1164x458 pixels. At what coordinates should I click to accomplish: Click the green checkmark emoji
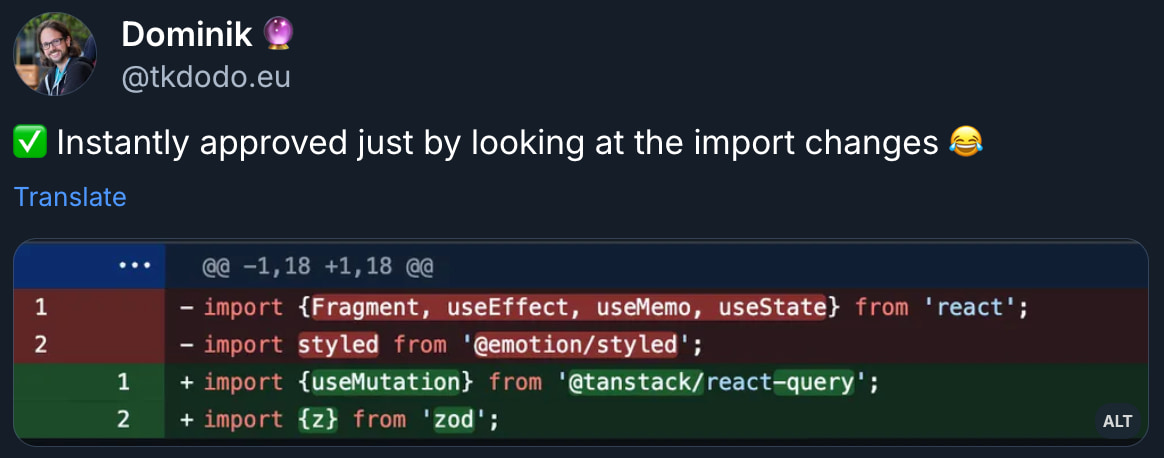[30, 142]
